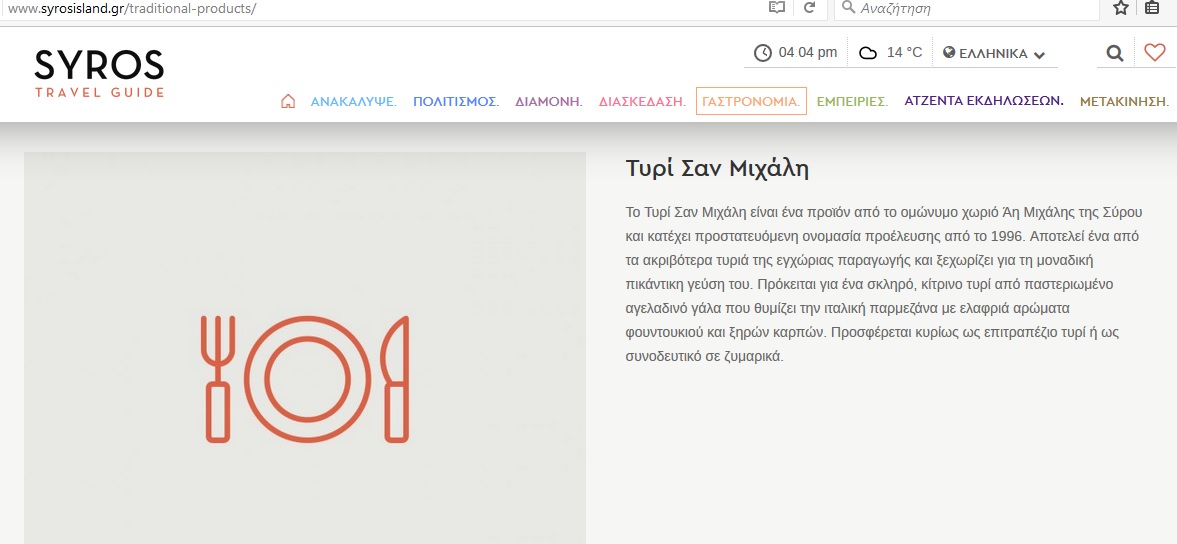1177x544 pixels.
Task: Click the URL address bar
Action: pos(380,8)
